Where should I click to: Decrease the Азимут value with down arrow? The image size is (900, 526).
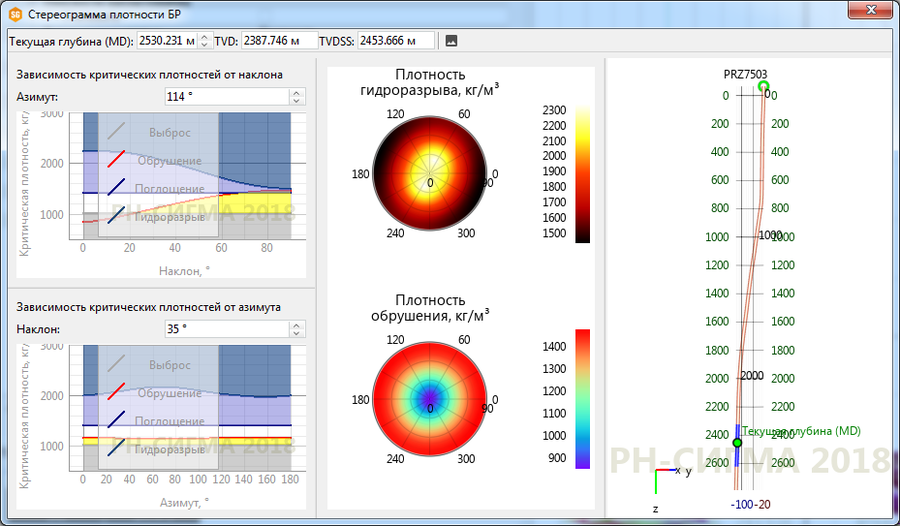[x=296, y=101]
